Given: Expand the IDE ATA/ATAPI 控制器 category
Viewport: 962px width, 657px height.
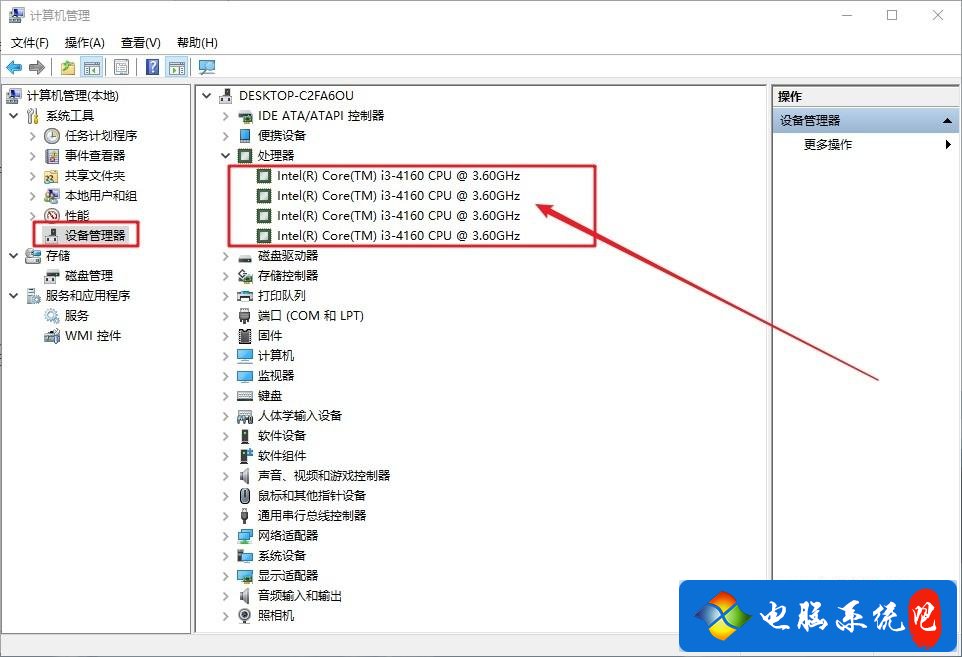Looking at the screenshot, I should point(225,116).
